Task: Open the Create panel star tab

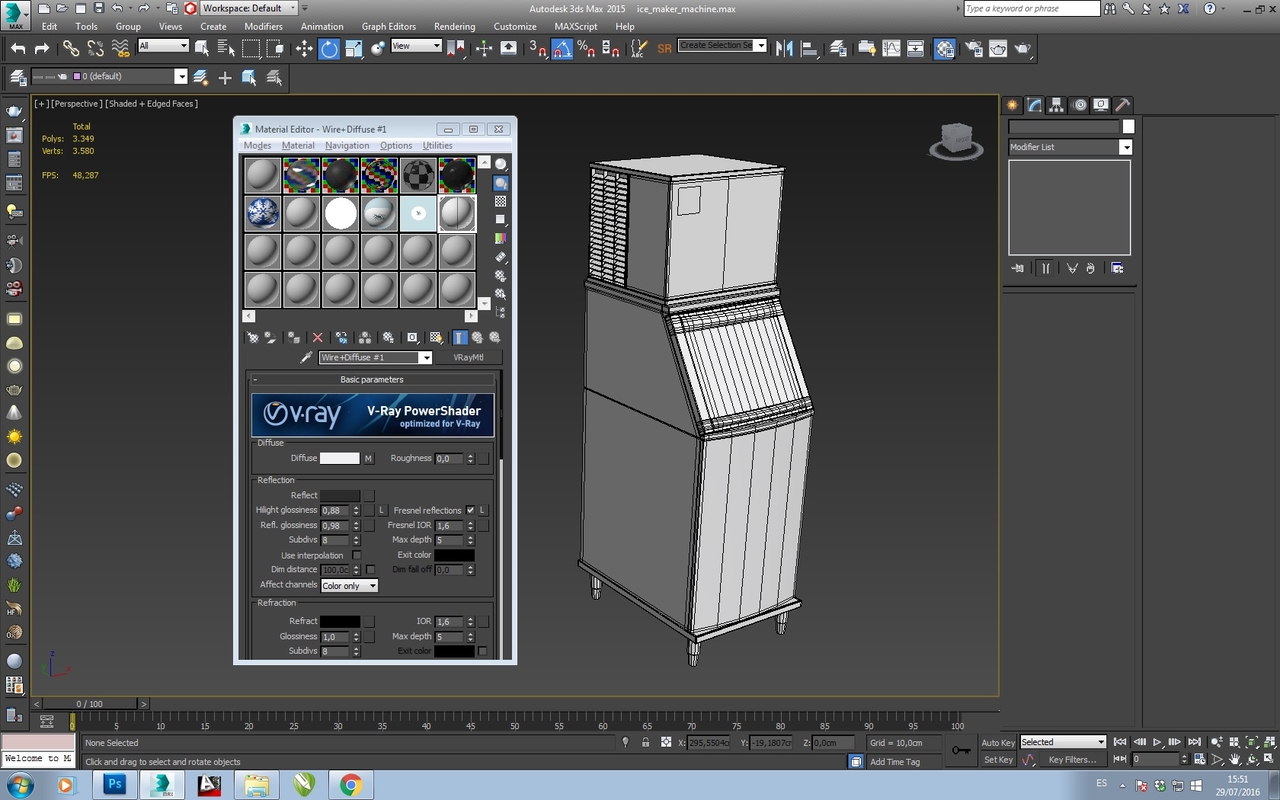Action: point(1013,105)
